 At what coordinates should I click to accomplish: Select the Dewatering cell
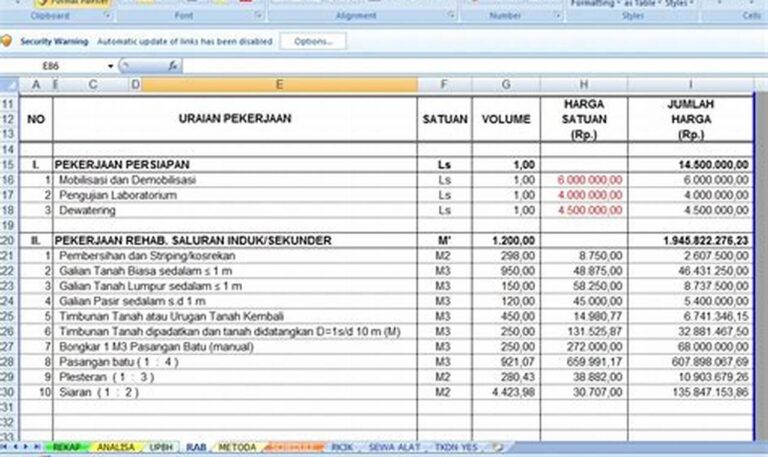pyautogui.click(x=235, y=210)
